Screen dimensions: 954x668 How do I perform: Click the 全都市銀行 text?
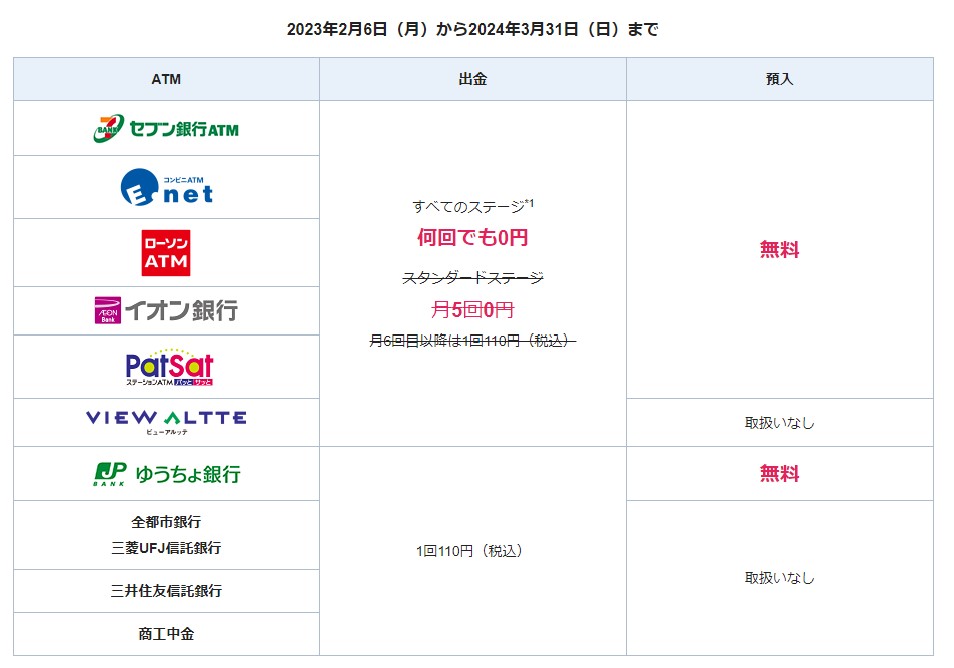click(x=166, y=522)
